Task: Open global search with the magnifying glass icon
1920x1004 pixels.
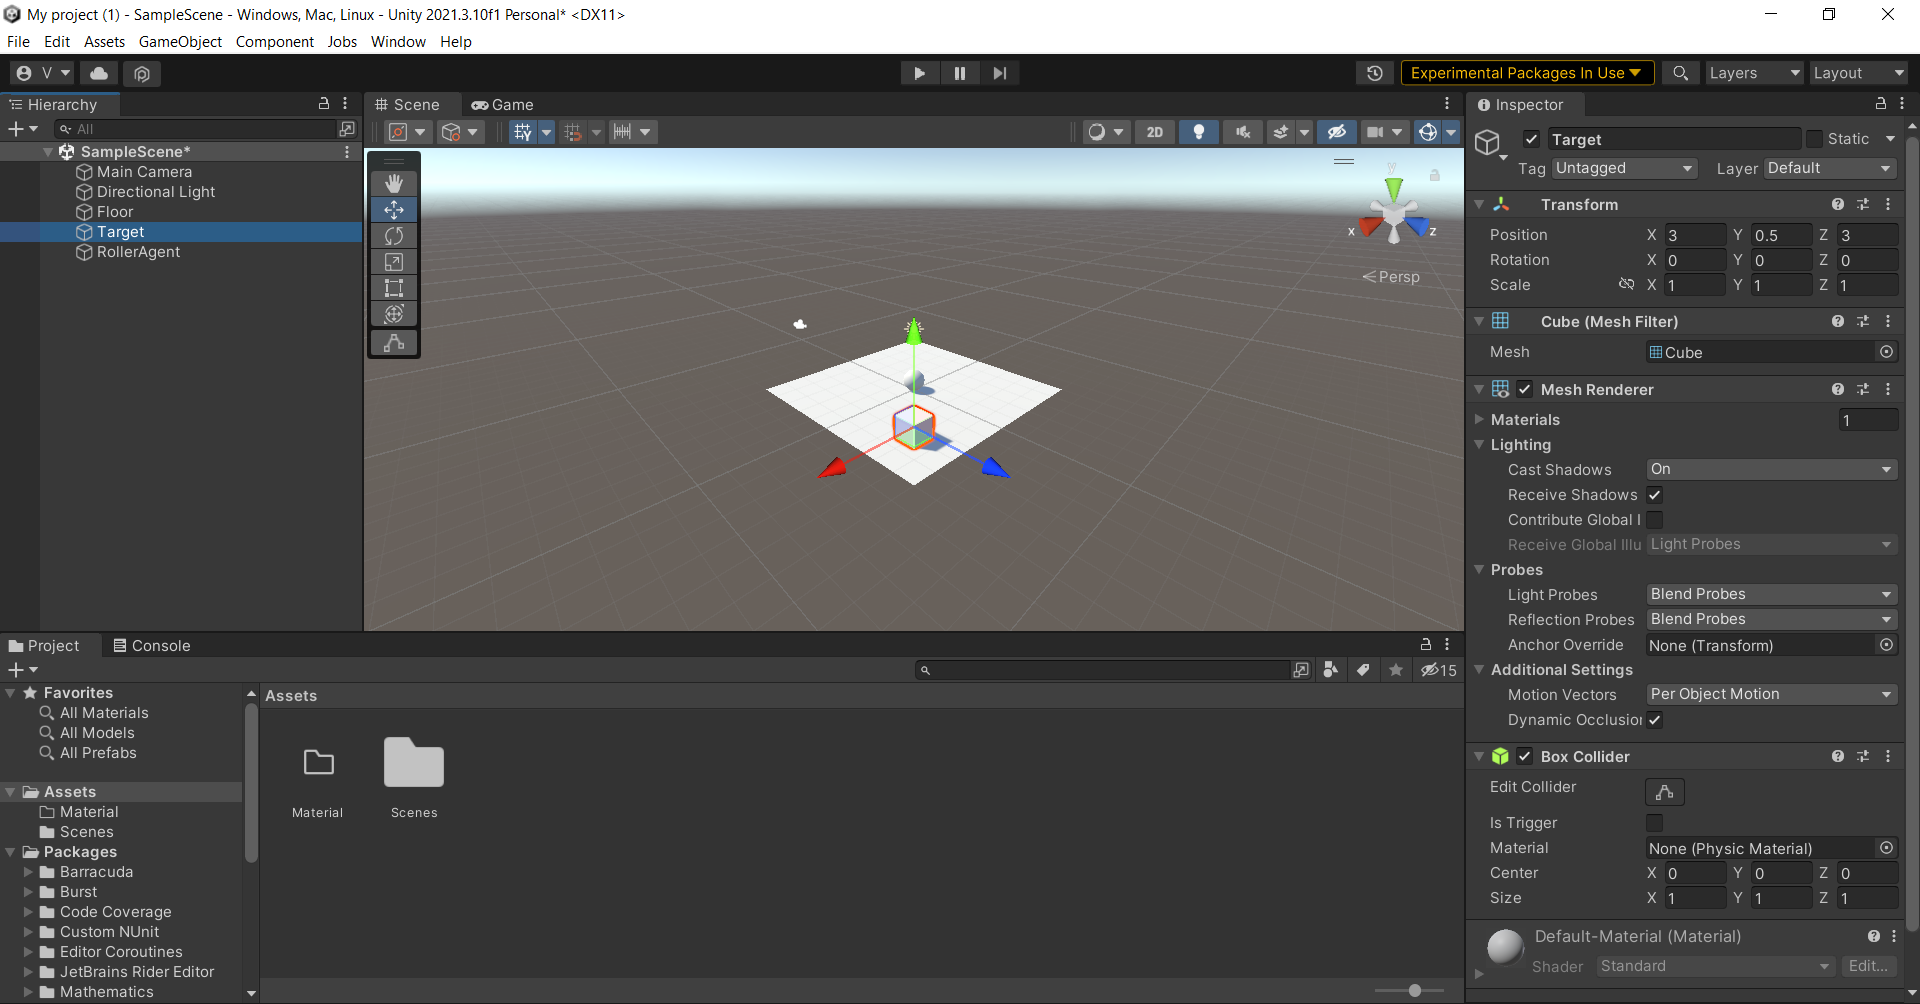Action: click(x=1680, y=72)
